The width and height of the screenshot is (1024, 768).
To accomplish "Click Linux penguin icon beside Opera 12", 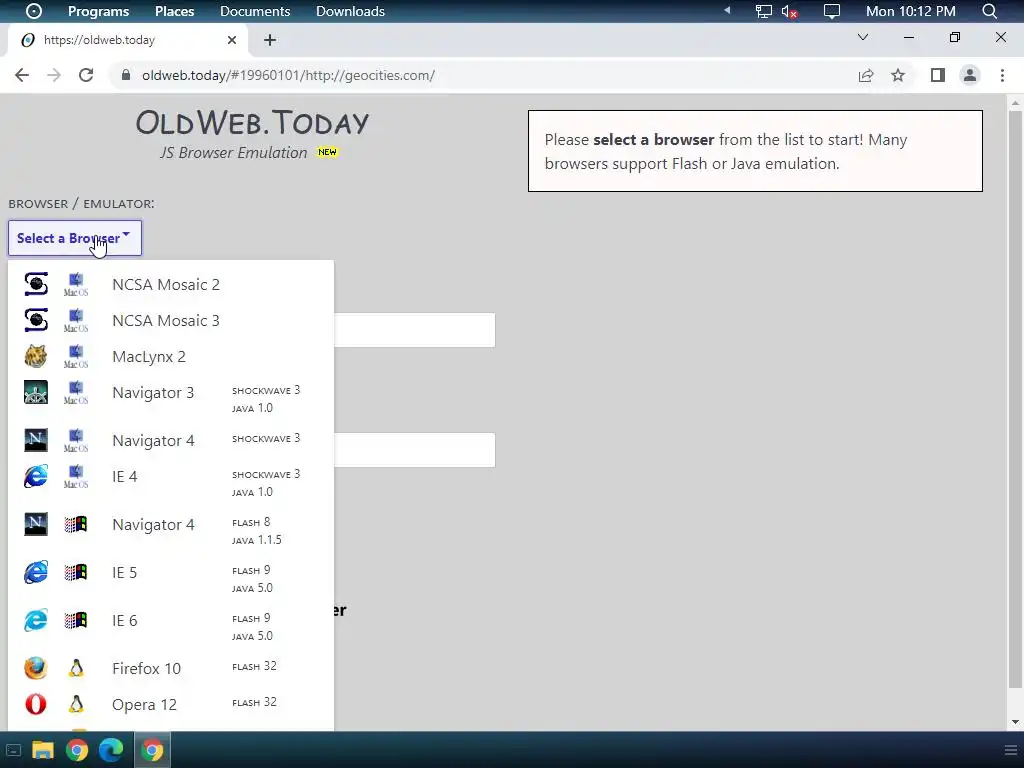I will pos(76,704).
